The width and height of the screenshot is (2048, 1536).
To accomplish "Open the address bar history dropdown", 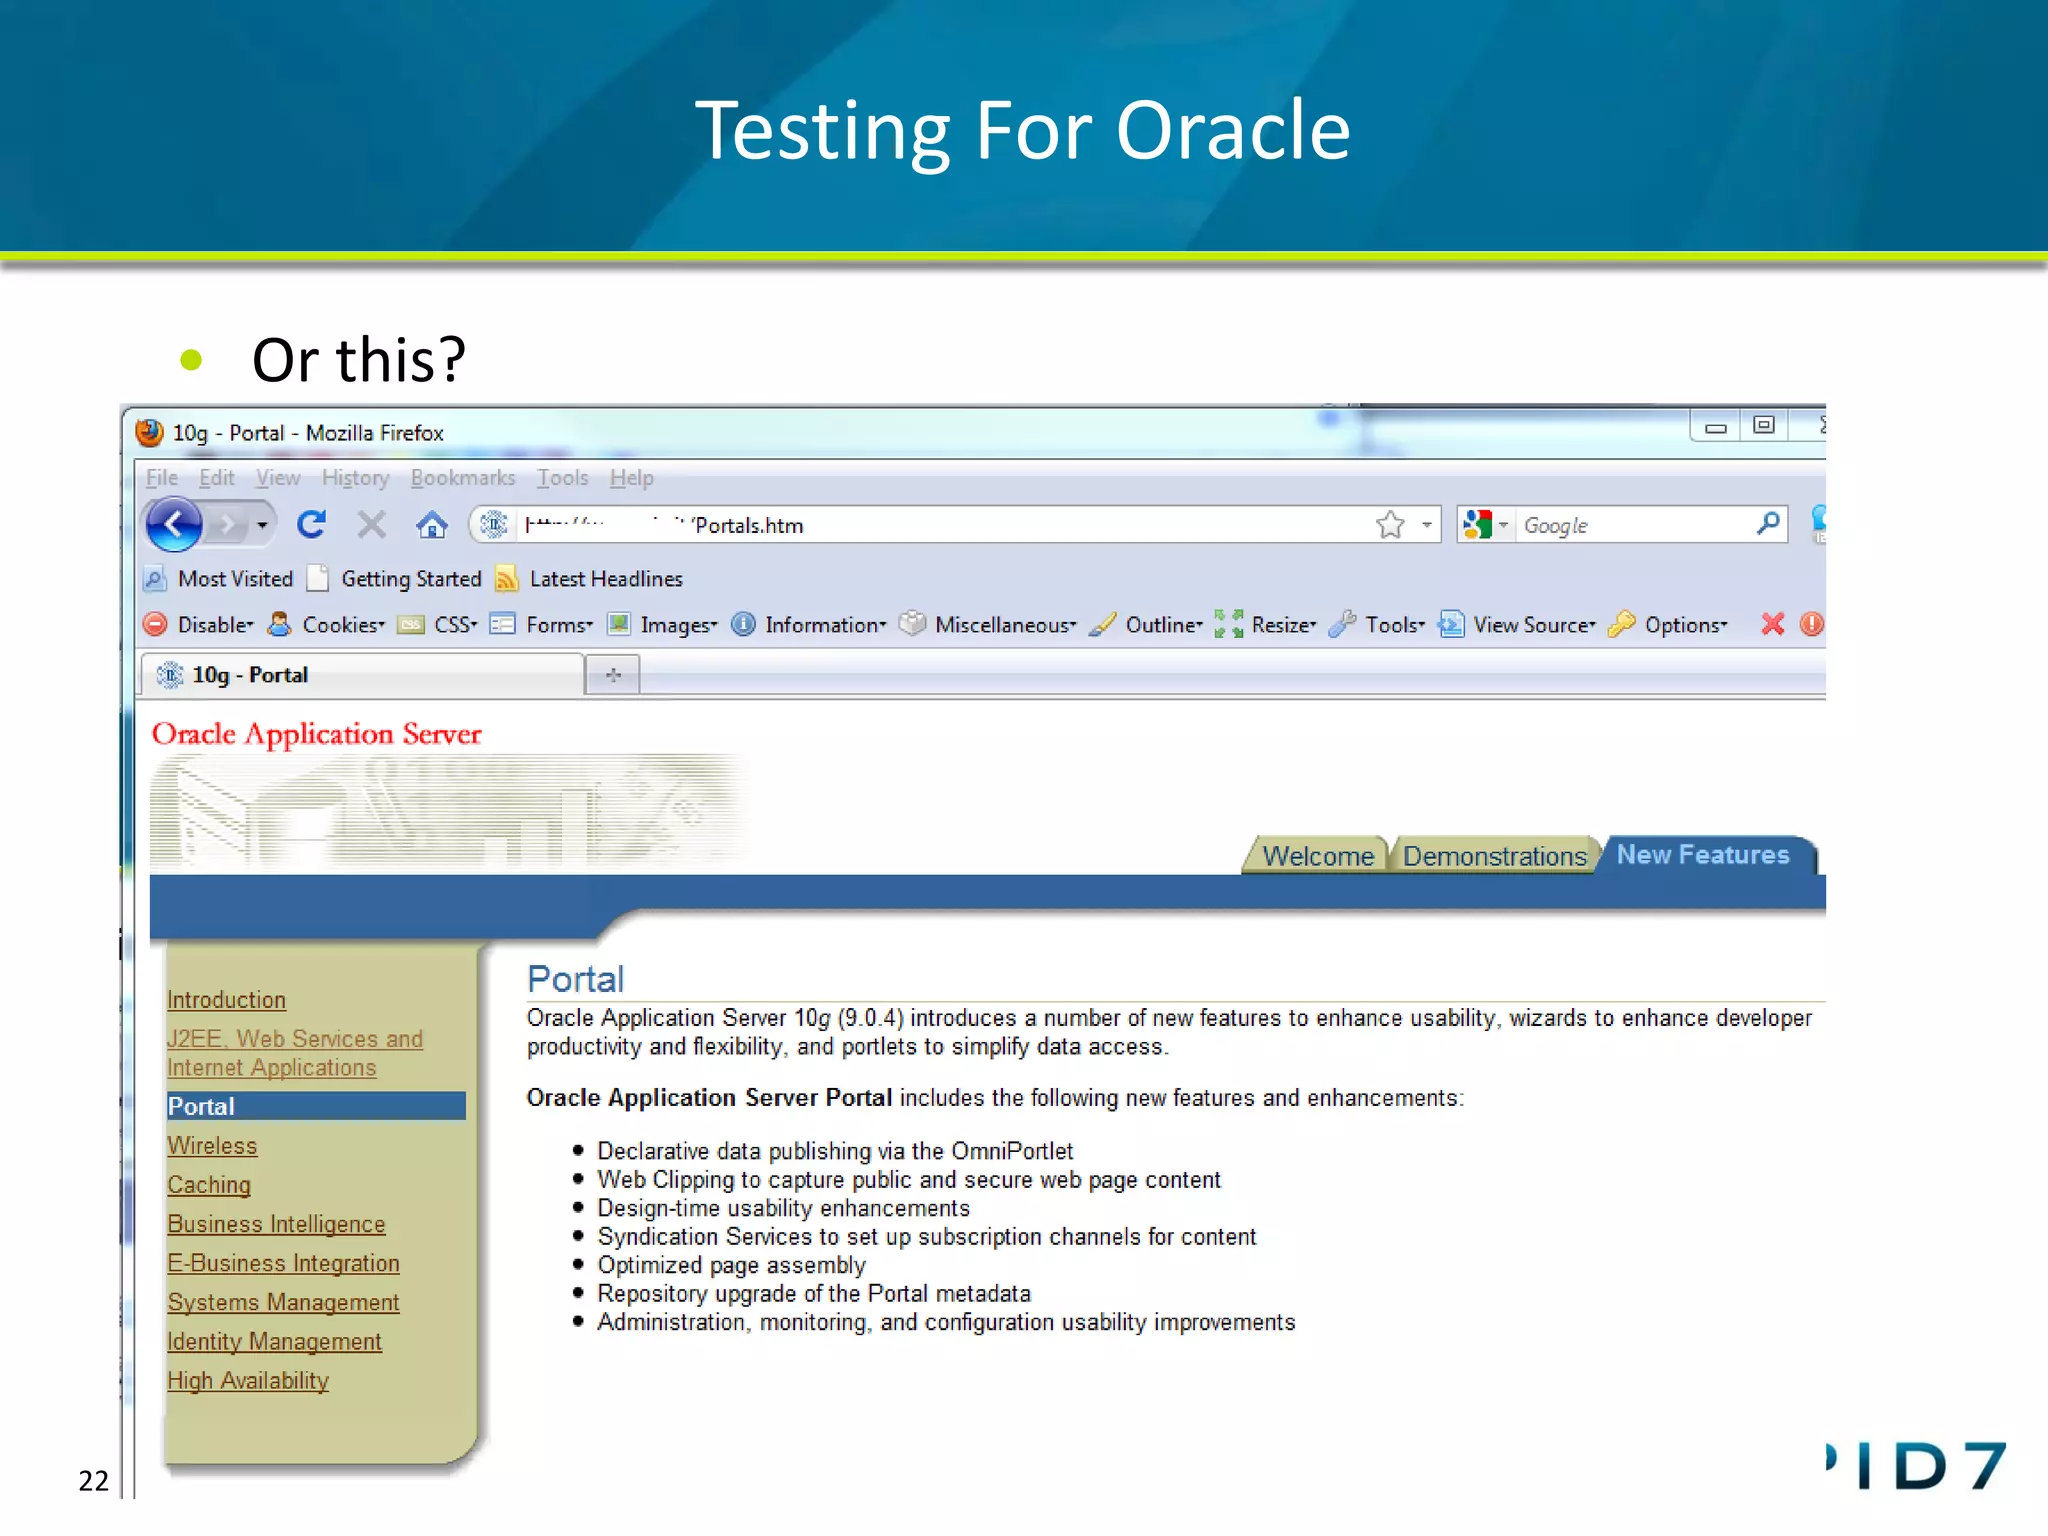I will pyautogui.click(x=1427, y=524).
